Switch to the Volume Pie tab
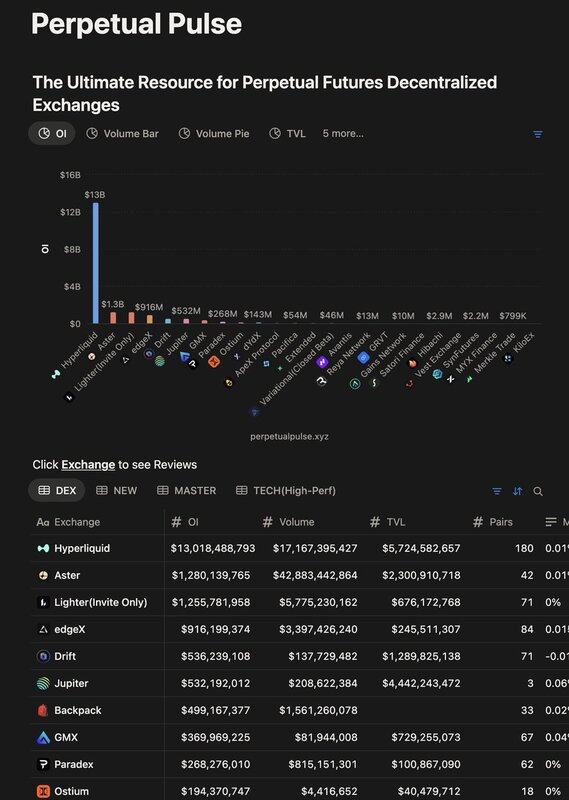Viewport: 569px width, 800px height. click(x=214, y=134)
